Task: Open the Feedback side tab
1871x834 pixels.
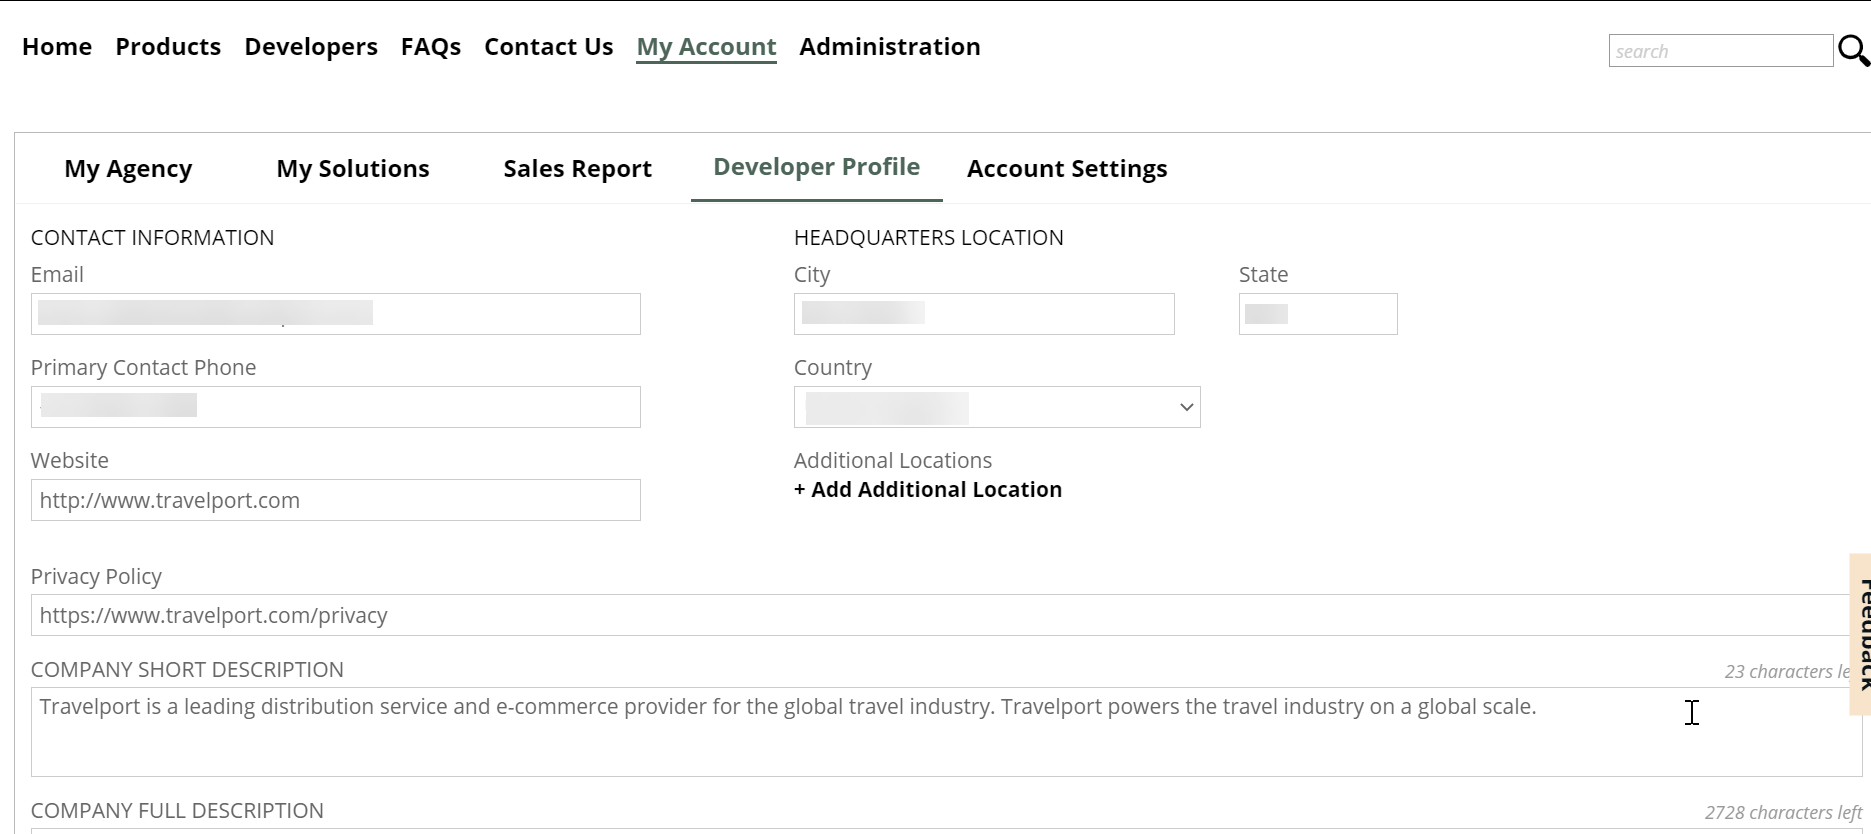Action: (1861, 634)
